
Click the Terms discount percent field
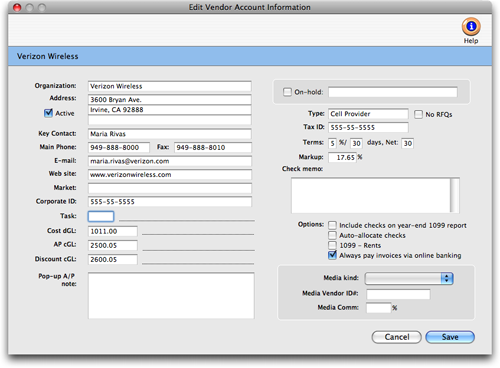pos(332,143)
